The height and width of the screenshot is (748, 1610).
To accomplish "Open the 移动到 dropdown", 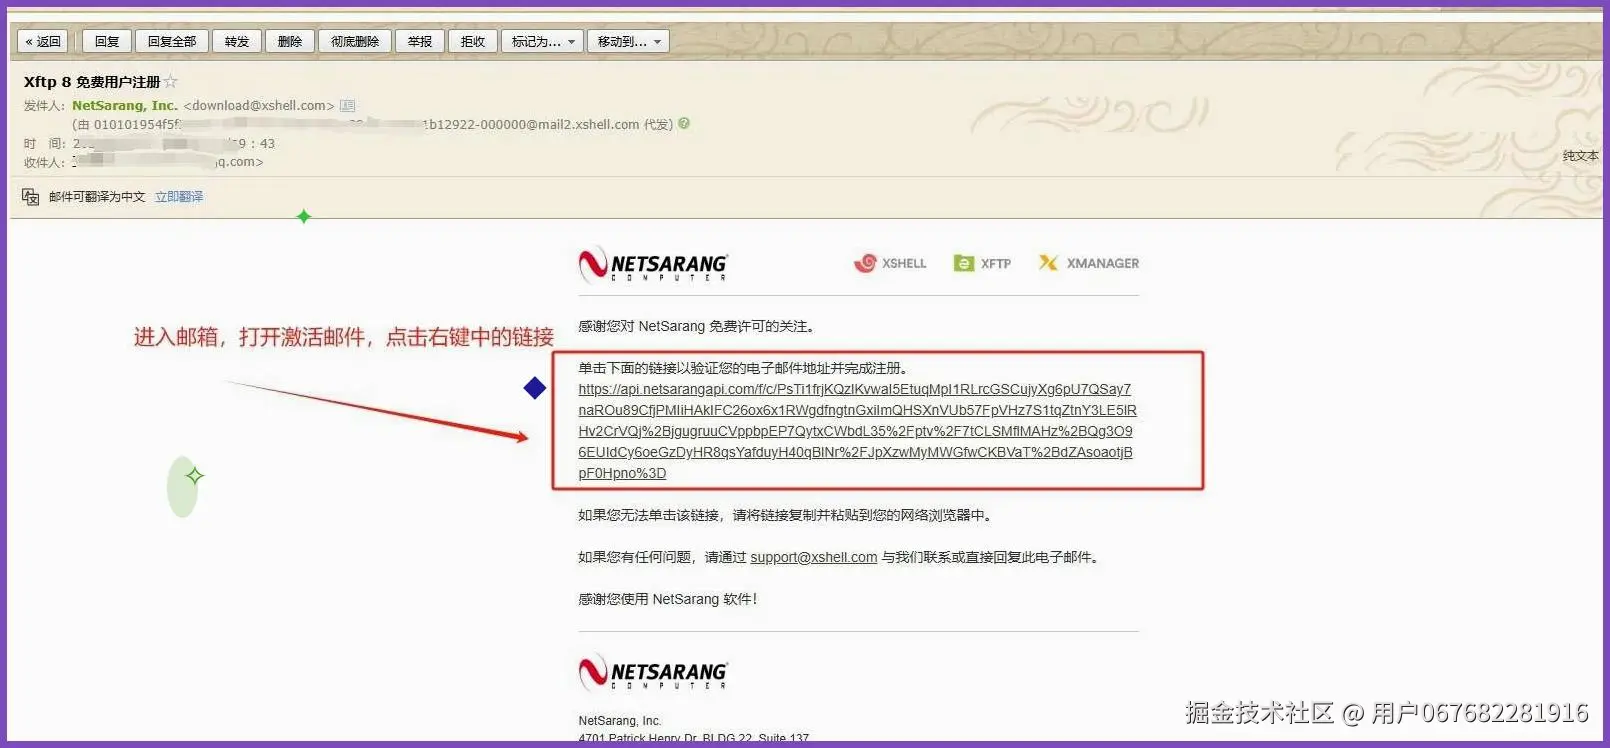I will [x=628, y=41].
